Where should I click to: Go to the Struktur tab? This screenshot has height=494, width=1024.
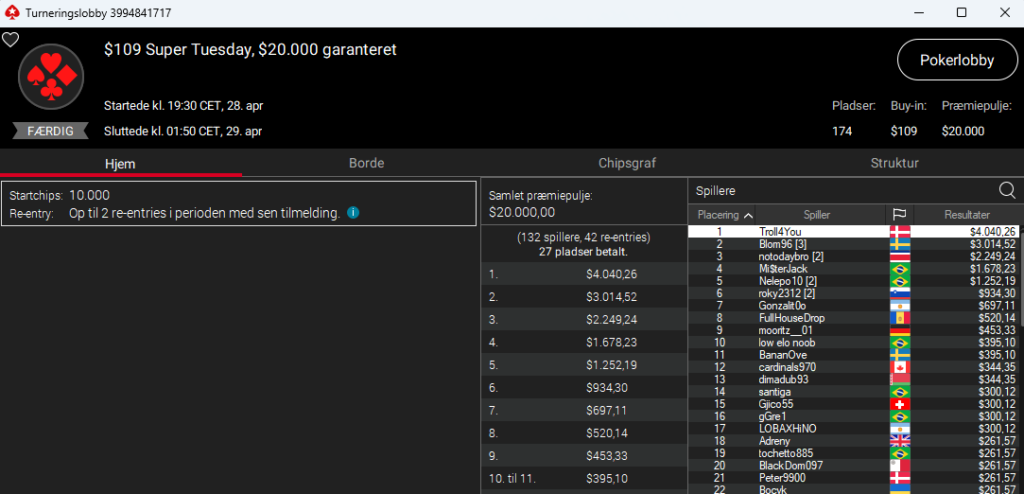coord(894,163)
